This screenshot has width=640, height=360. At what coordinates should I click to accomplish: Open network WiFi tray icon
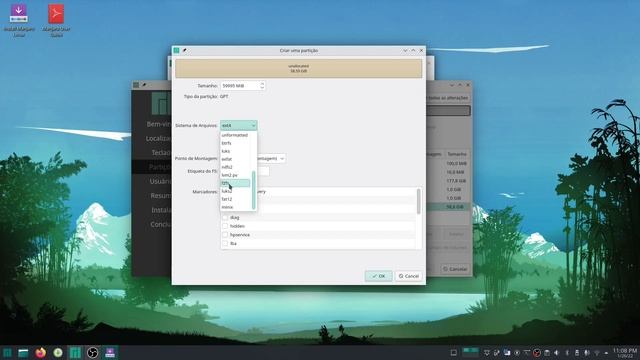[x=597, y=353]
